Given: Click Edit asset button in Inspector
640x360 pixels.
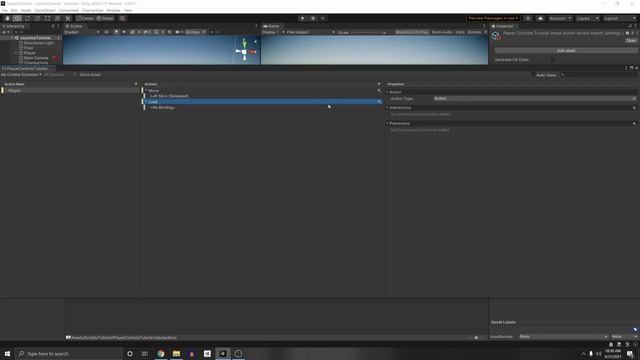Looking at the screenshot, I should [x=566, y=51].
